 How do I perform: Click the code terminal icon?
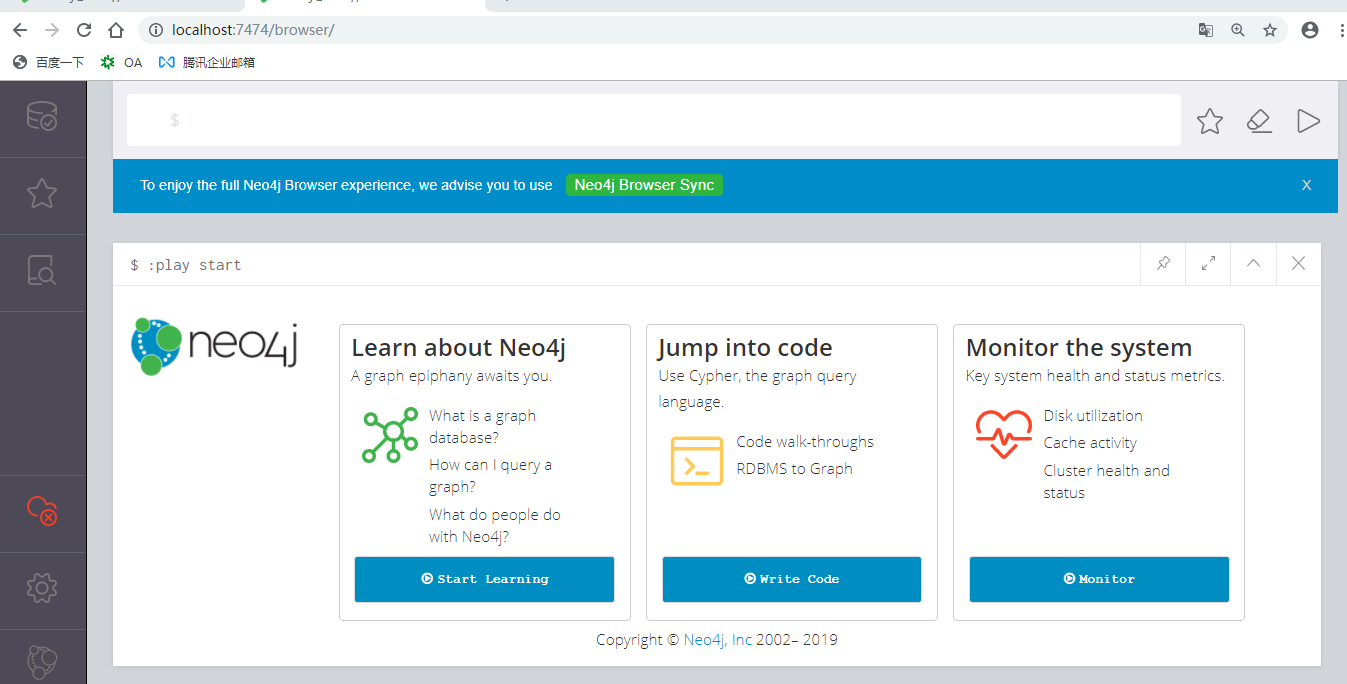pyautogui.click(x=697, y=461)
